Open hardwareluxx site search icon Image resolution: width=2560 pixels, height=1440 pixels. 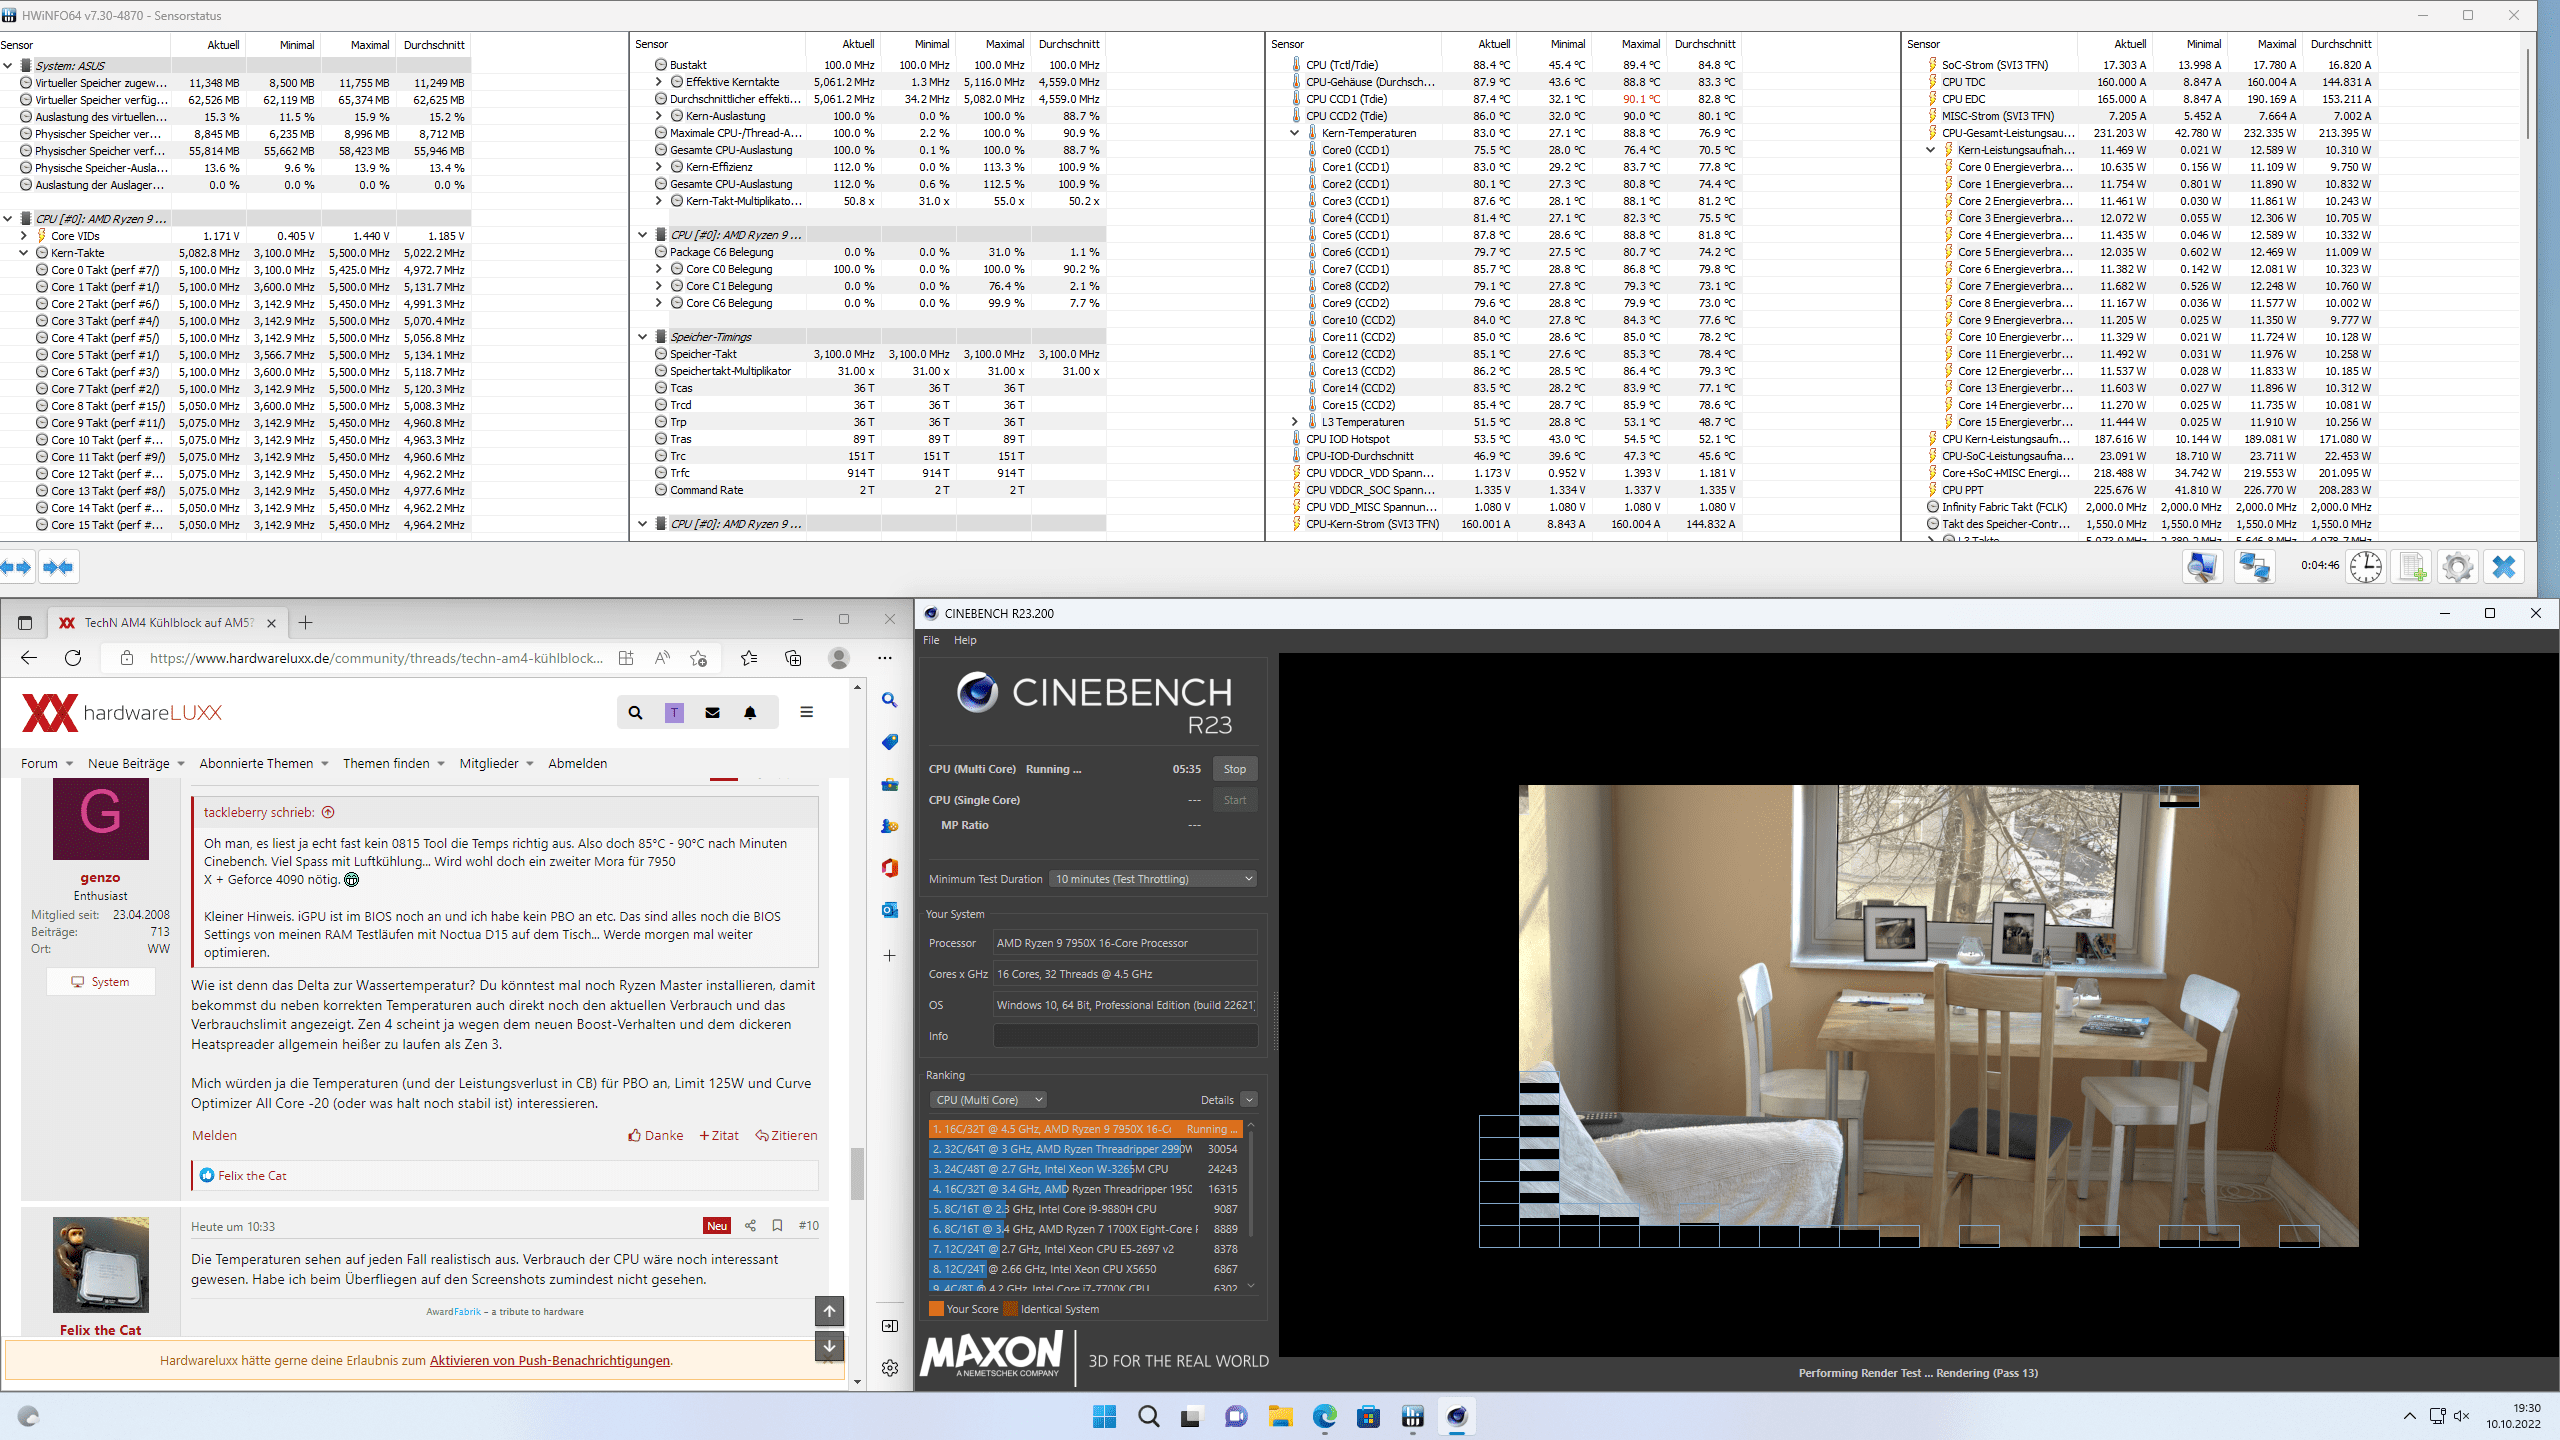click(635, 713)
